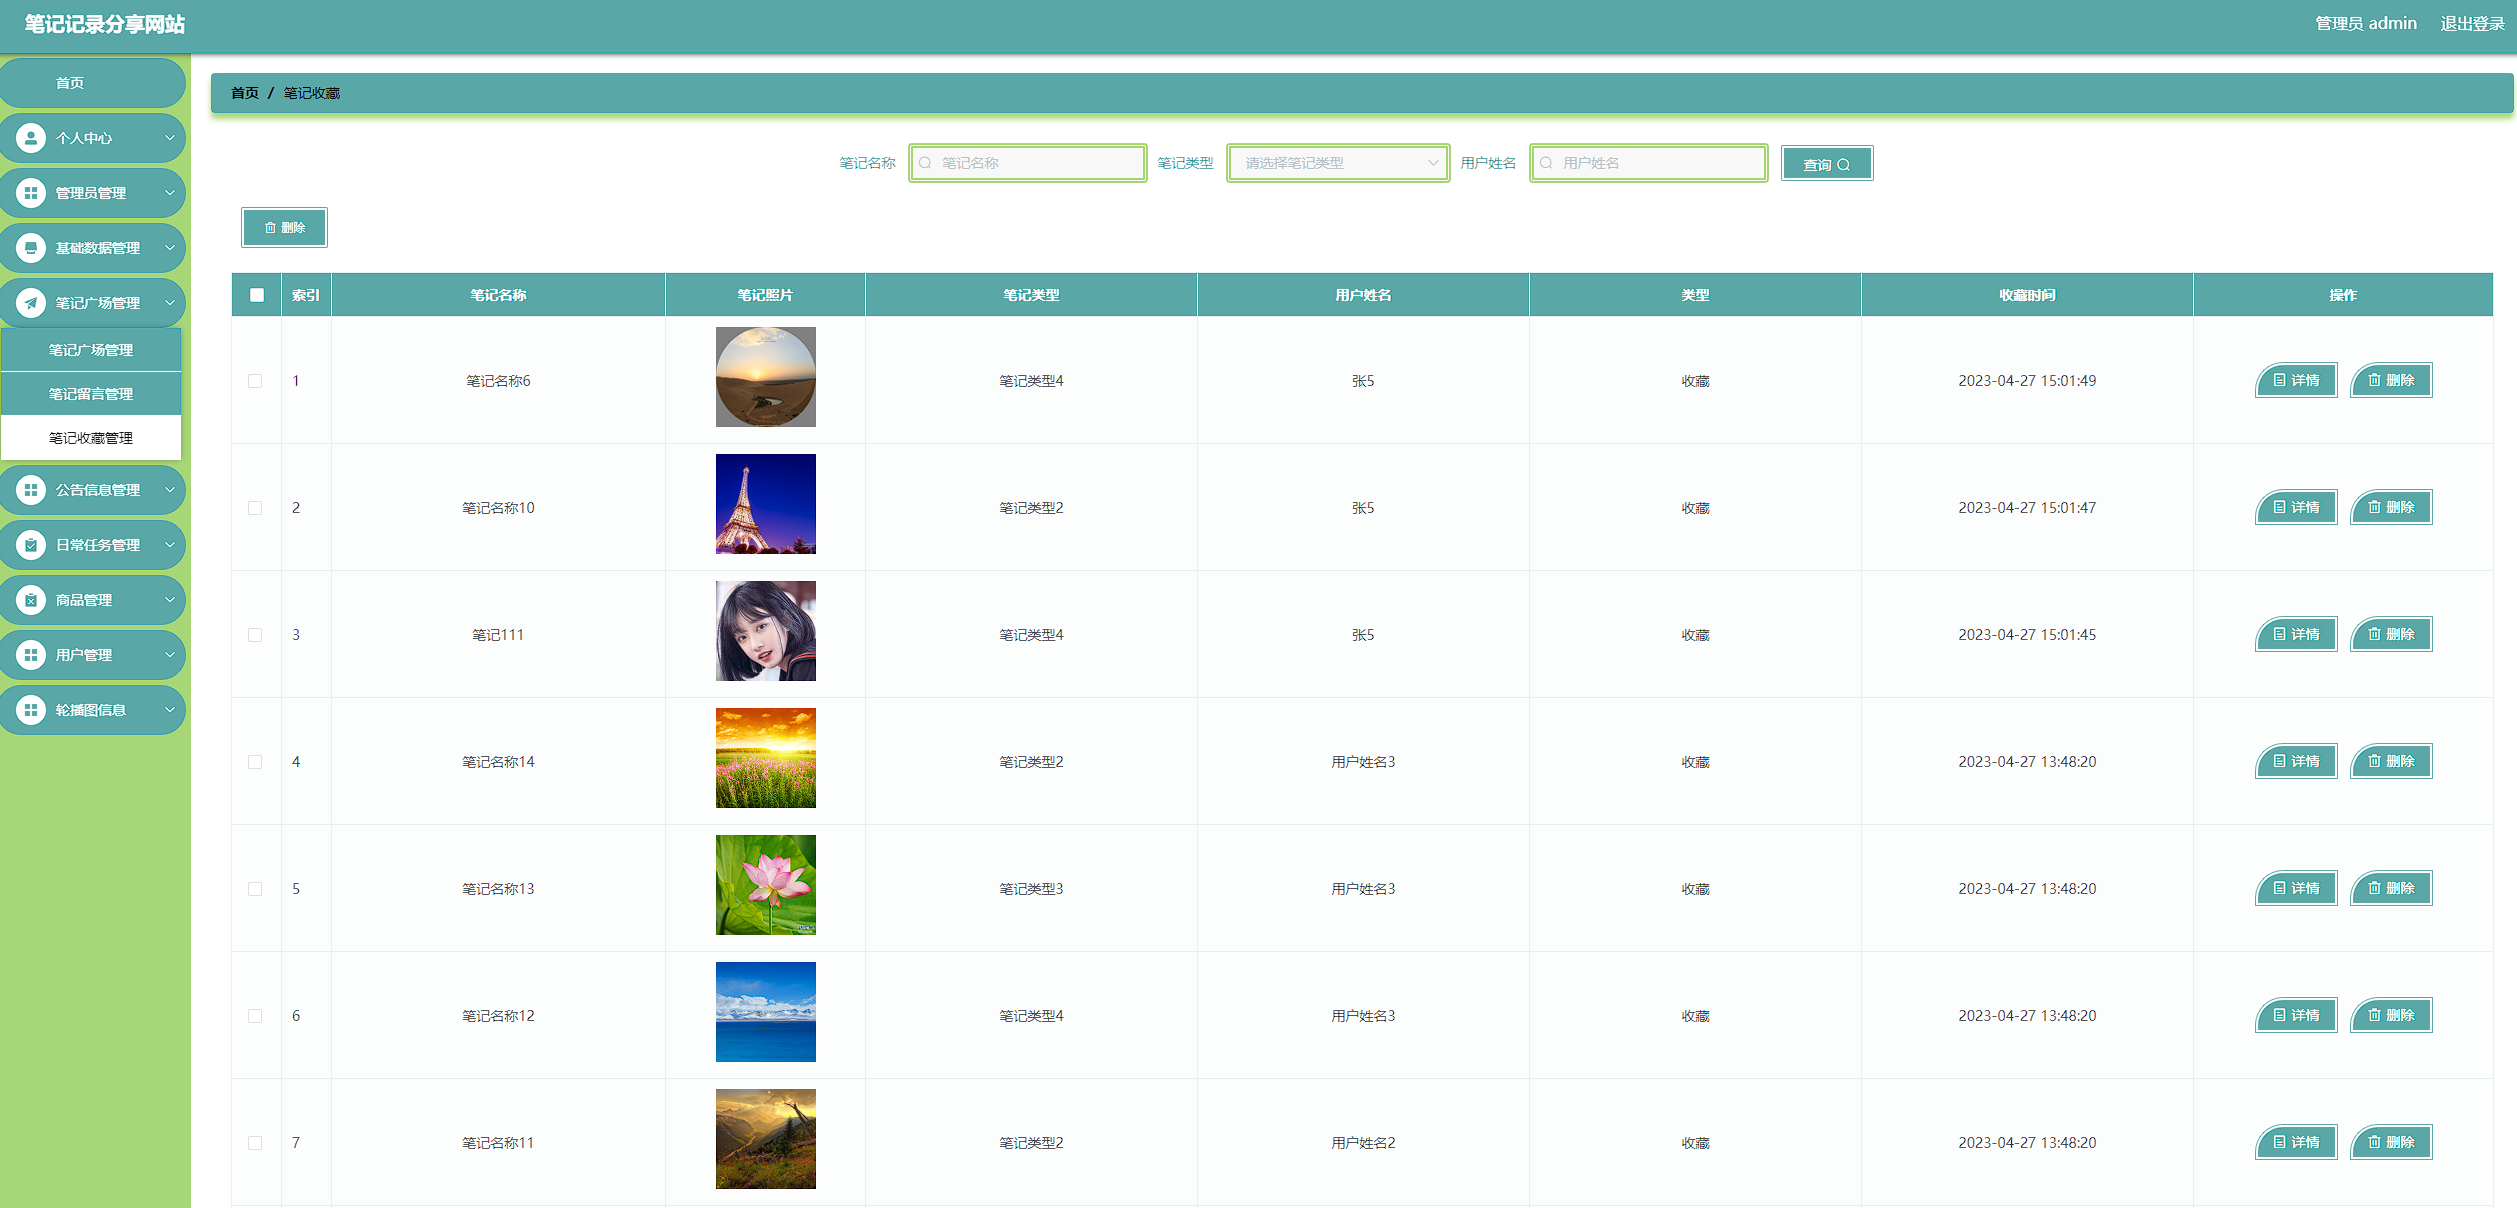Expand the 管理员管理 menu chevron
The image size is (2517, 1208).
[x=169, y=193]
